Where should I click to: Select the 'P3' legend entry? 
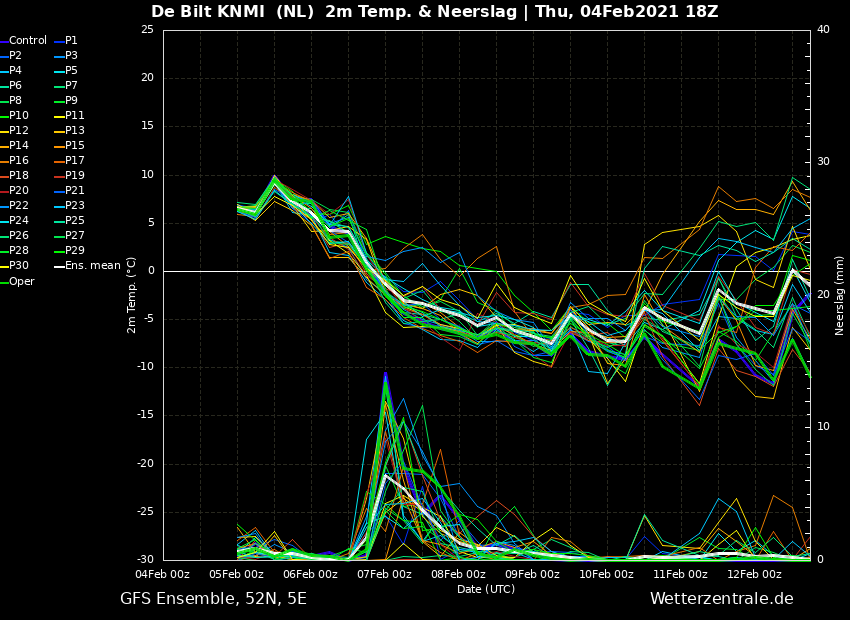tap(66, 55)
